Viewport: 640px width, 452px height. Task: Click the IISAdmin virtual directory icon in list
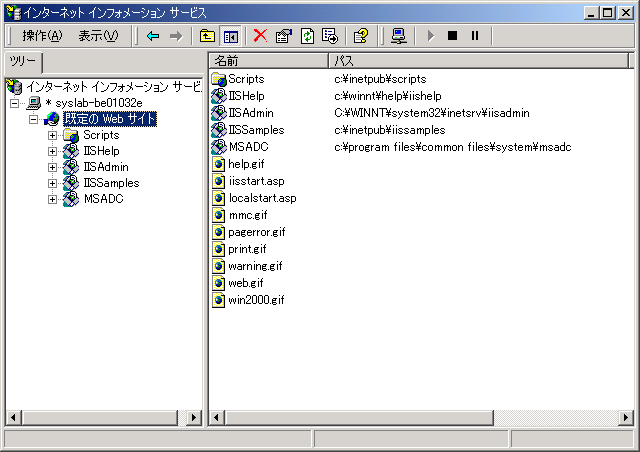(219, 113)
